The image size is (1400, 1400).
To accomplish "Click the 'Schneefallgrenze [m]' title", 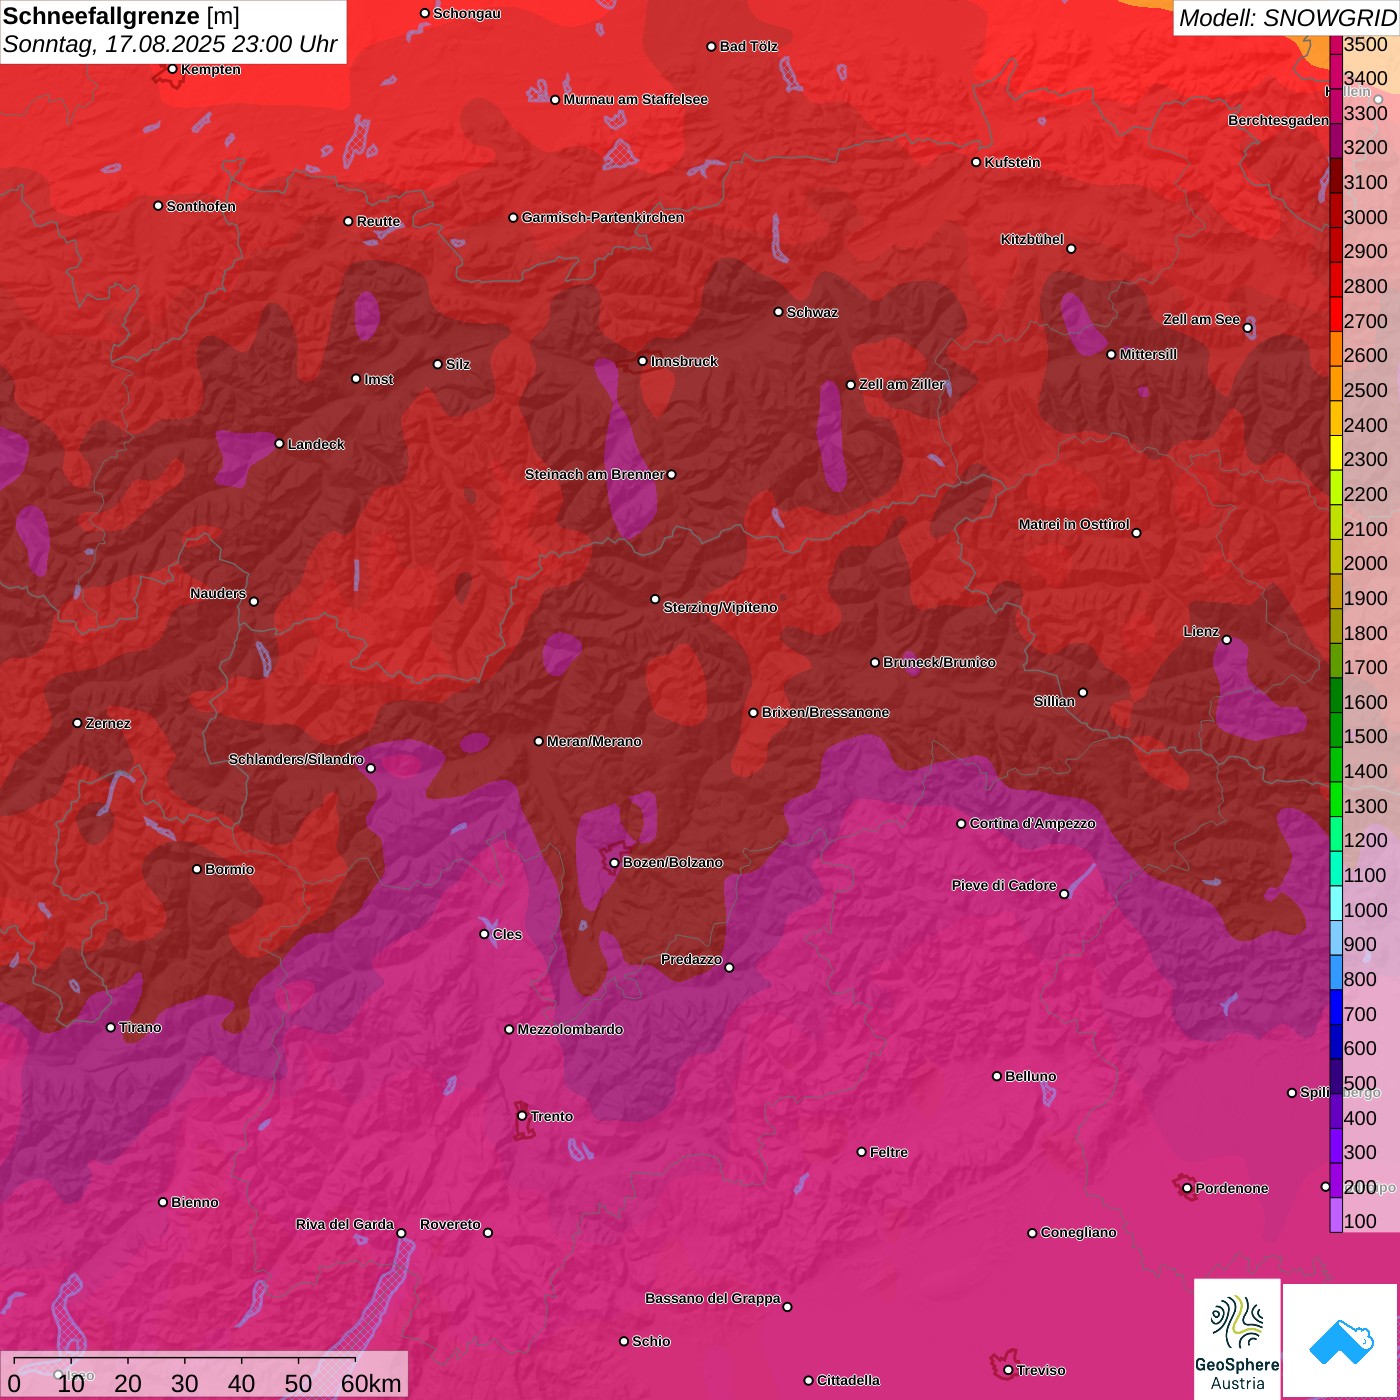I will point(121,16).
